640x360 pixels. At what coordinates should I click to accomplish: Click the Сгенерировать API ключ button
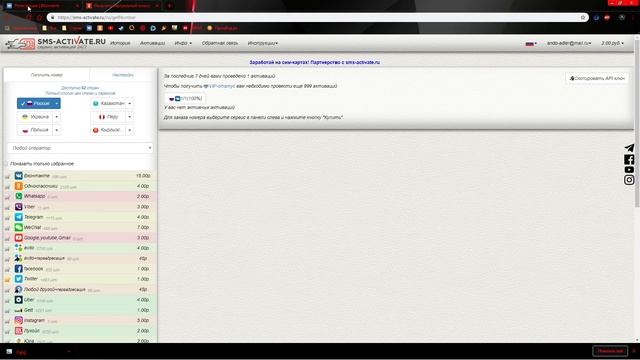597,78
